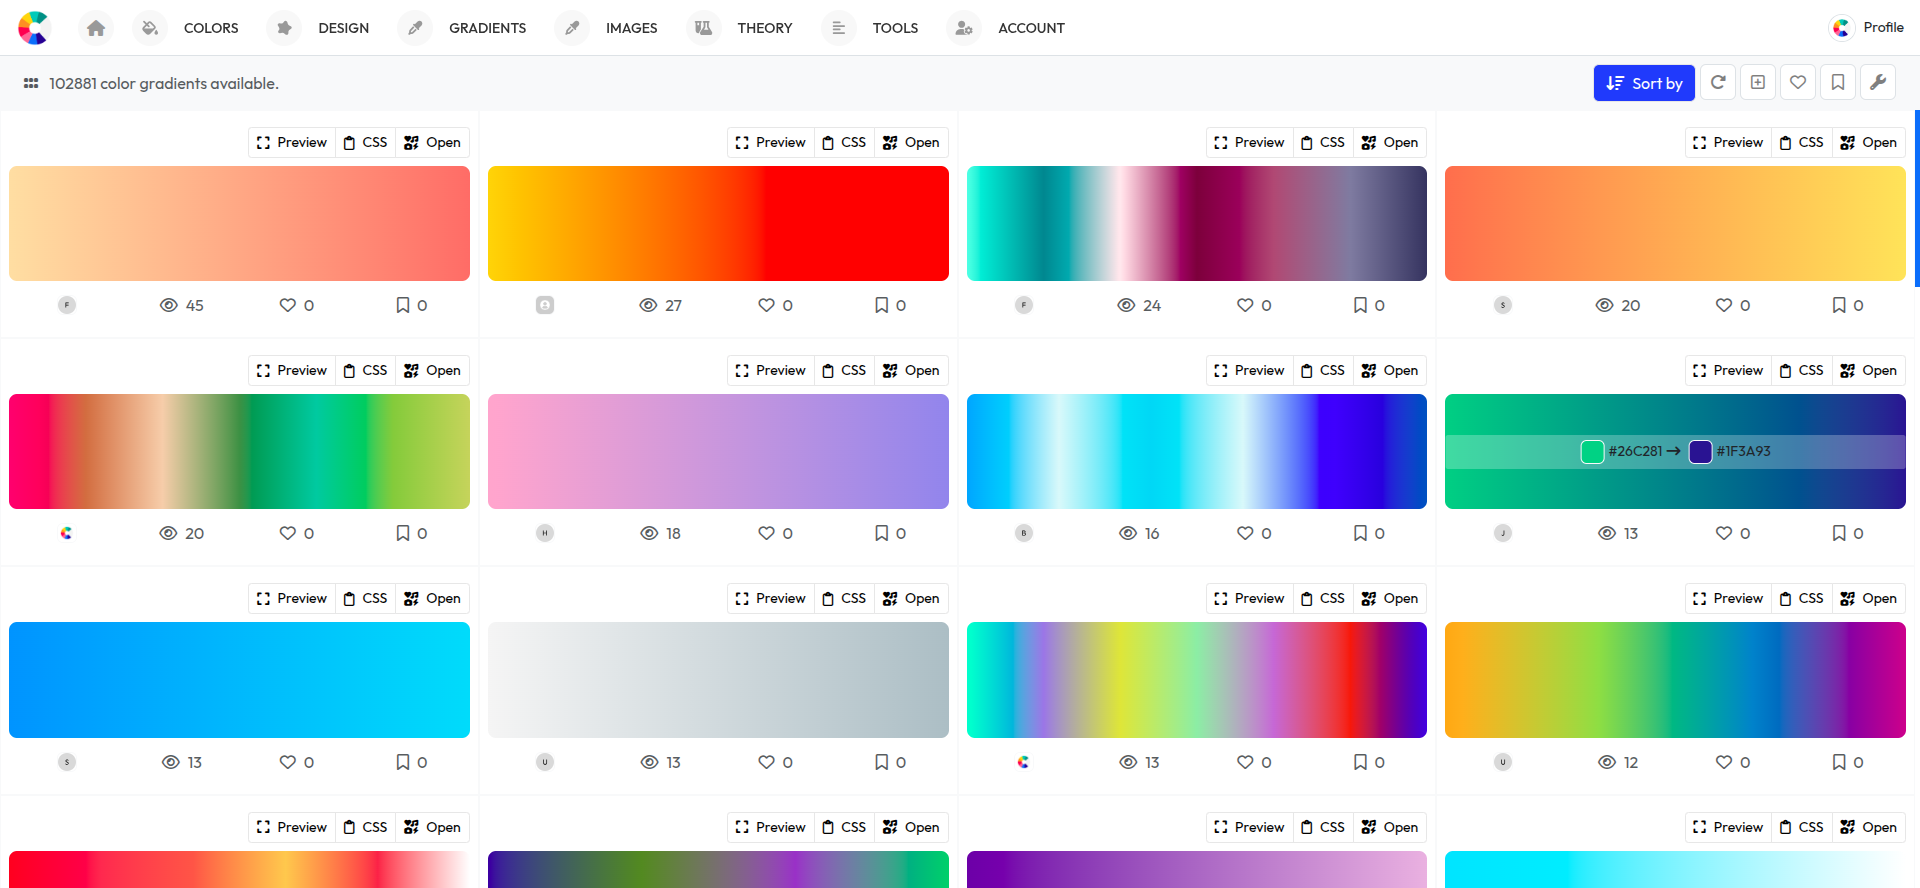Open the GRADIENTS menu

487,28
